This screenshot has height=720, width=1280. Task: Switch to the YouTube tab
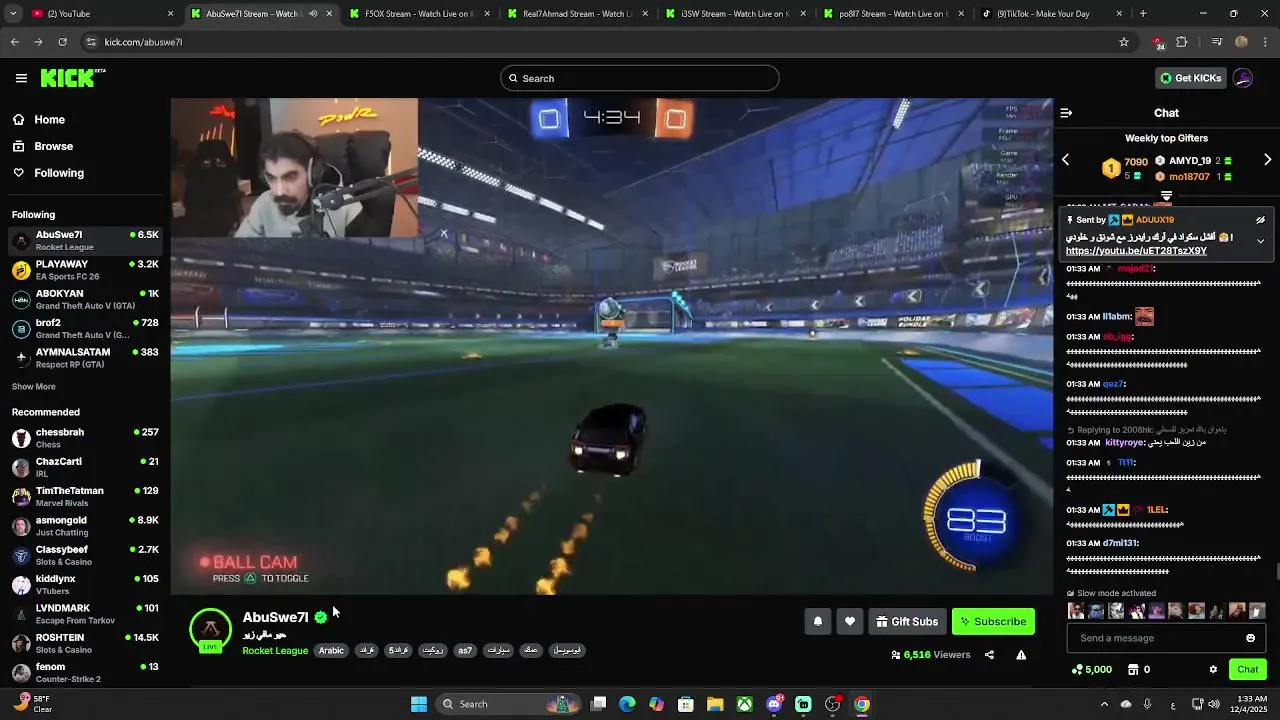[x=100, y=14]
